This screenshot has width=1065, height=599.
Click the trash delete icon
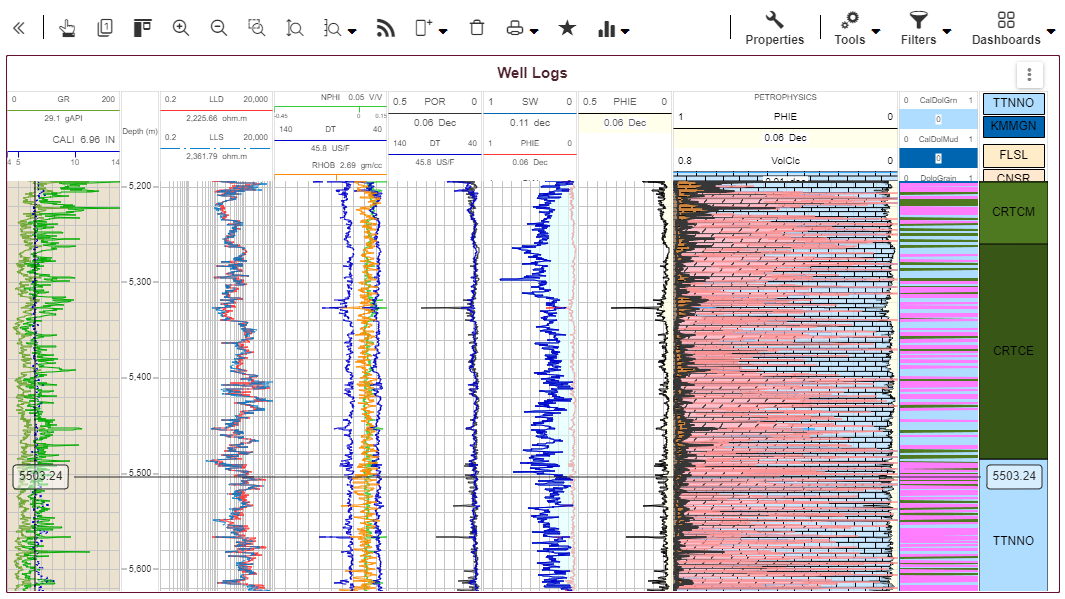[477, 28]
